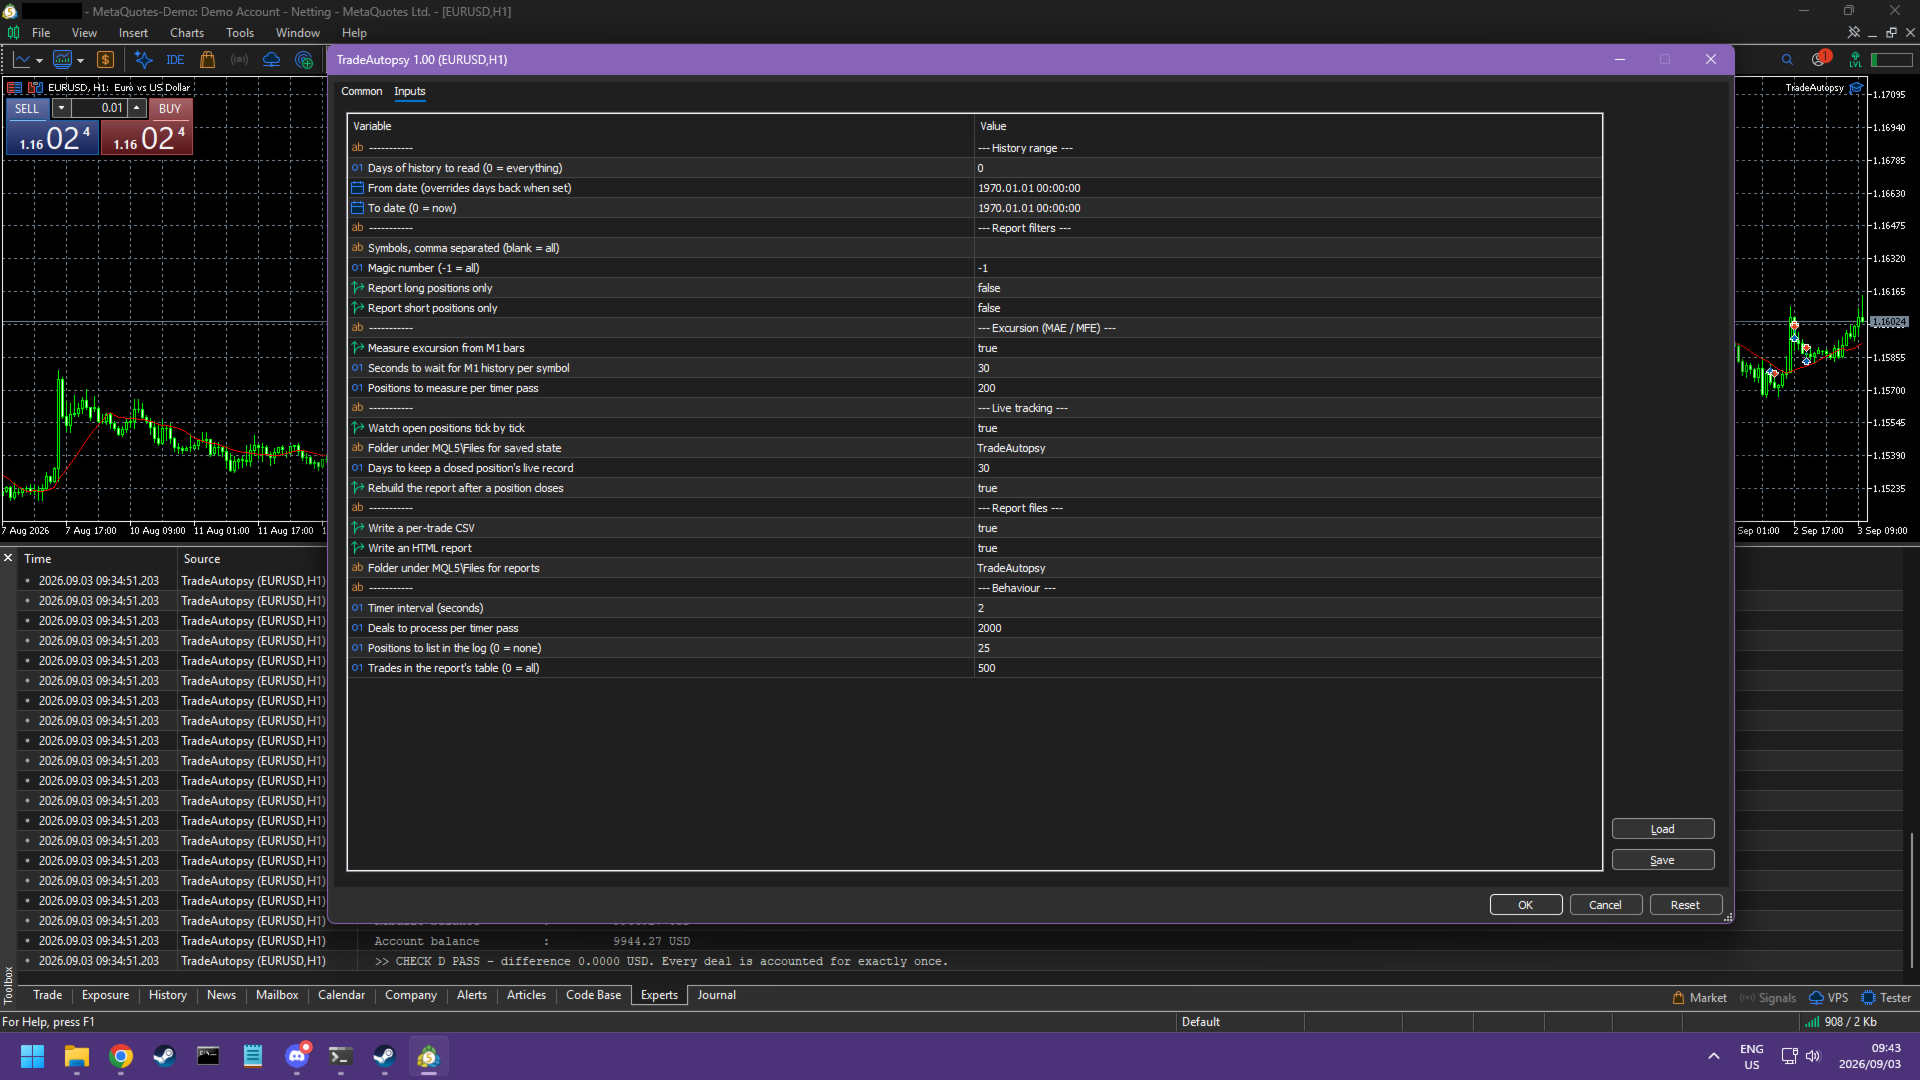Open the IDE MetaEditor toolbar icon
This screenshot has height=1080, width=1920.
tap(175, 60)
